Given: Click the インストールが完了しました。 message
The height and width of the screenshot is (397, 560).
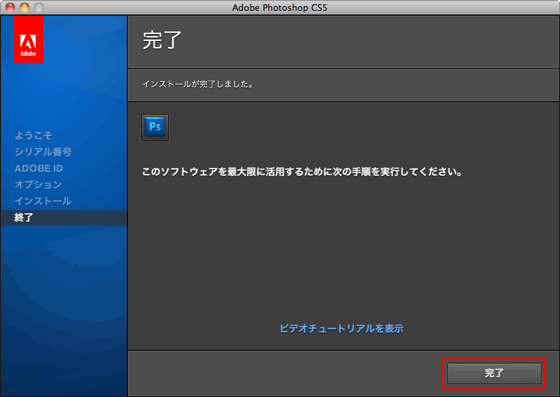Looking at the screenshot, I should 198,84.
